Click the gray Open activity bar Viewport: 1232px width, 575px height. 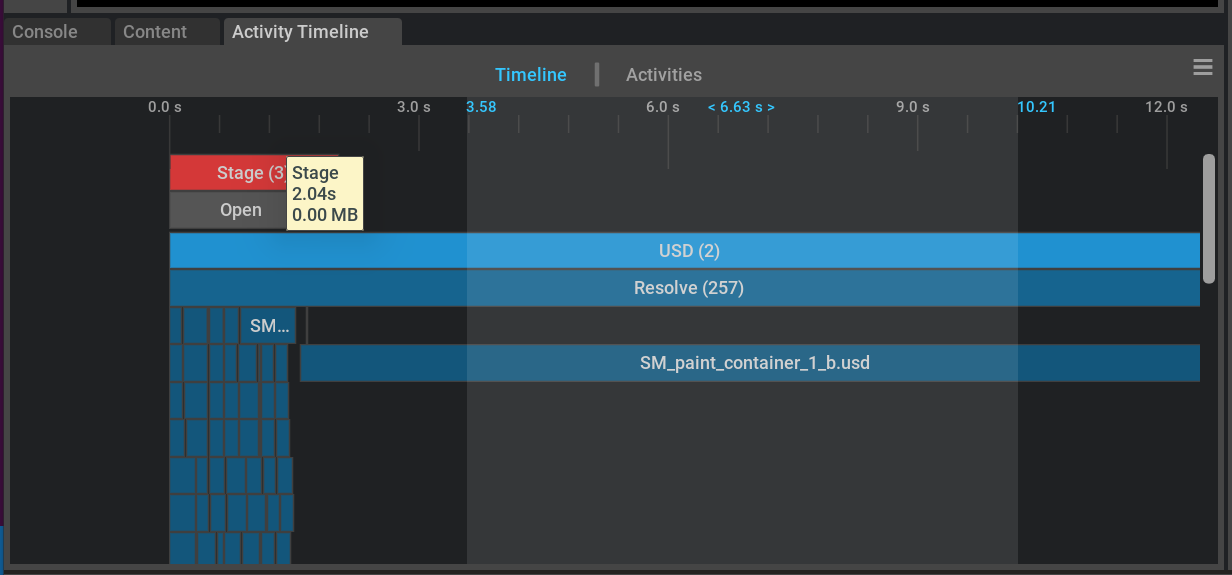[x=227, y=210]
